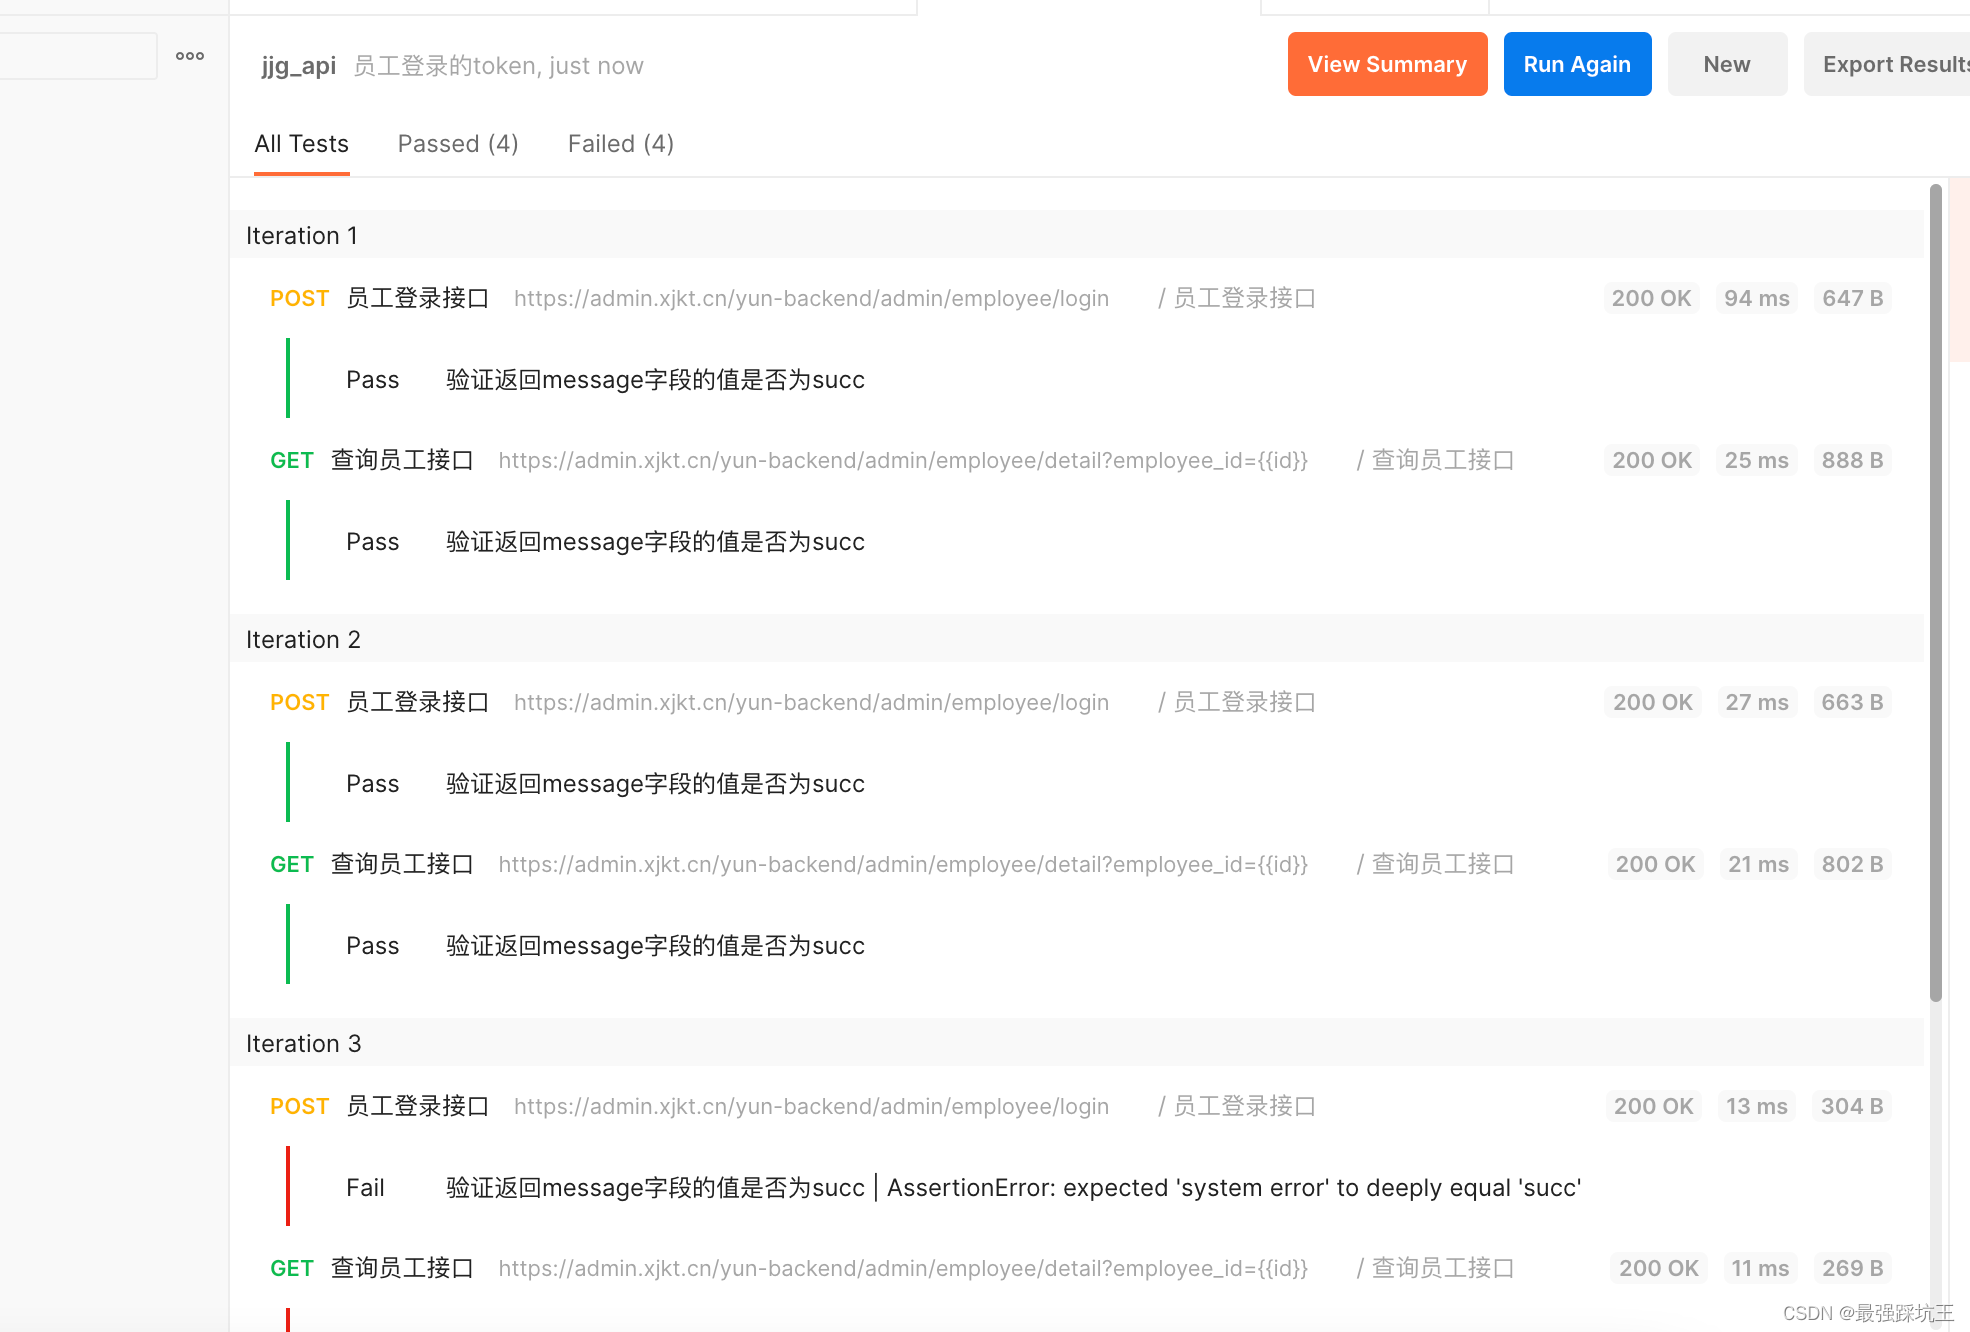Viewport: 1970px width, 1332px height.
Task: Click the View Summary button
Action: [x=1387, y=64]
